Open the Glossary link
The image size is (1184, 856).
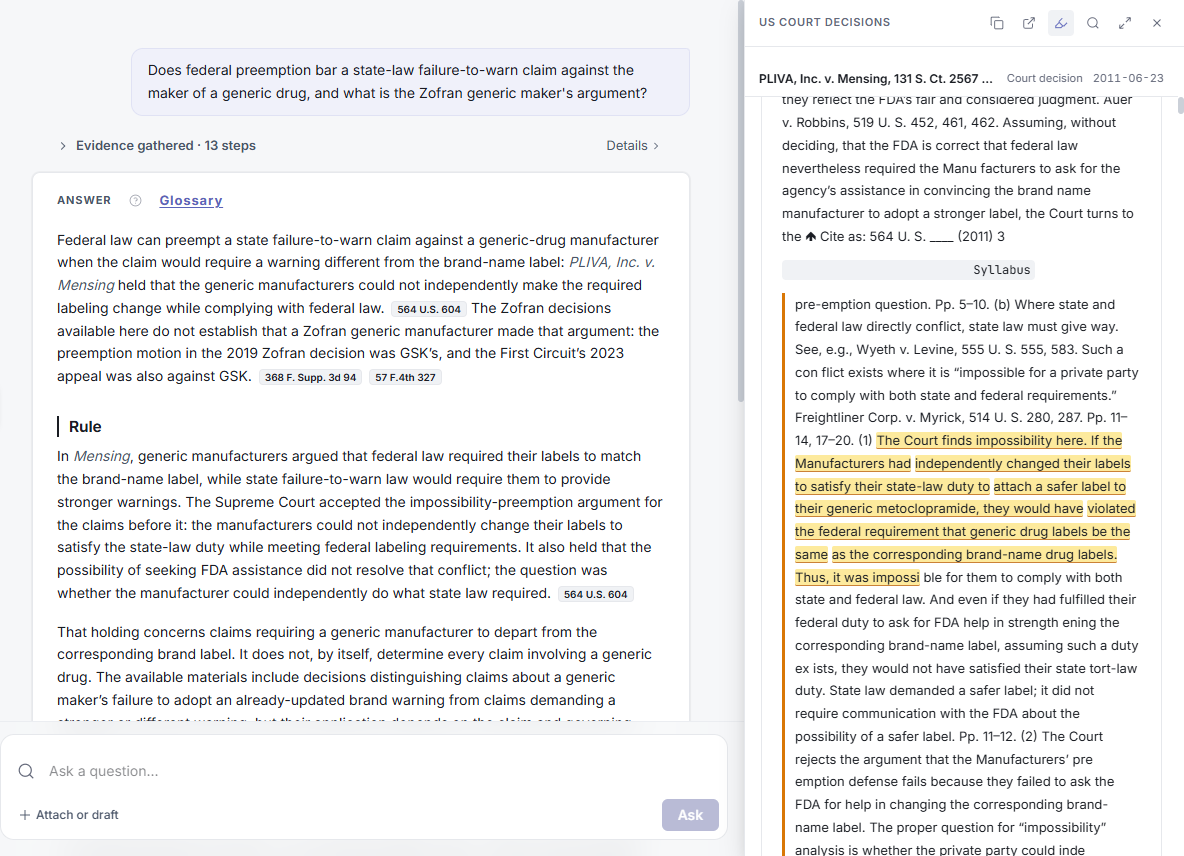pos(191,200)
